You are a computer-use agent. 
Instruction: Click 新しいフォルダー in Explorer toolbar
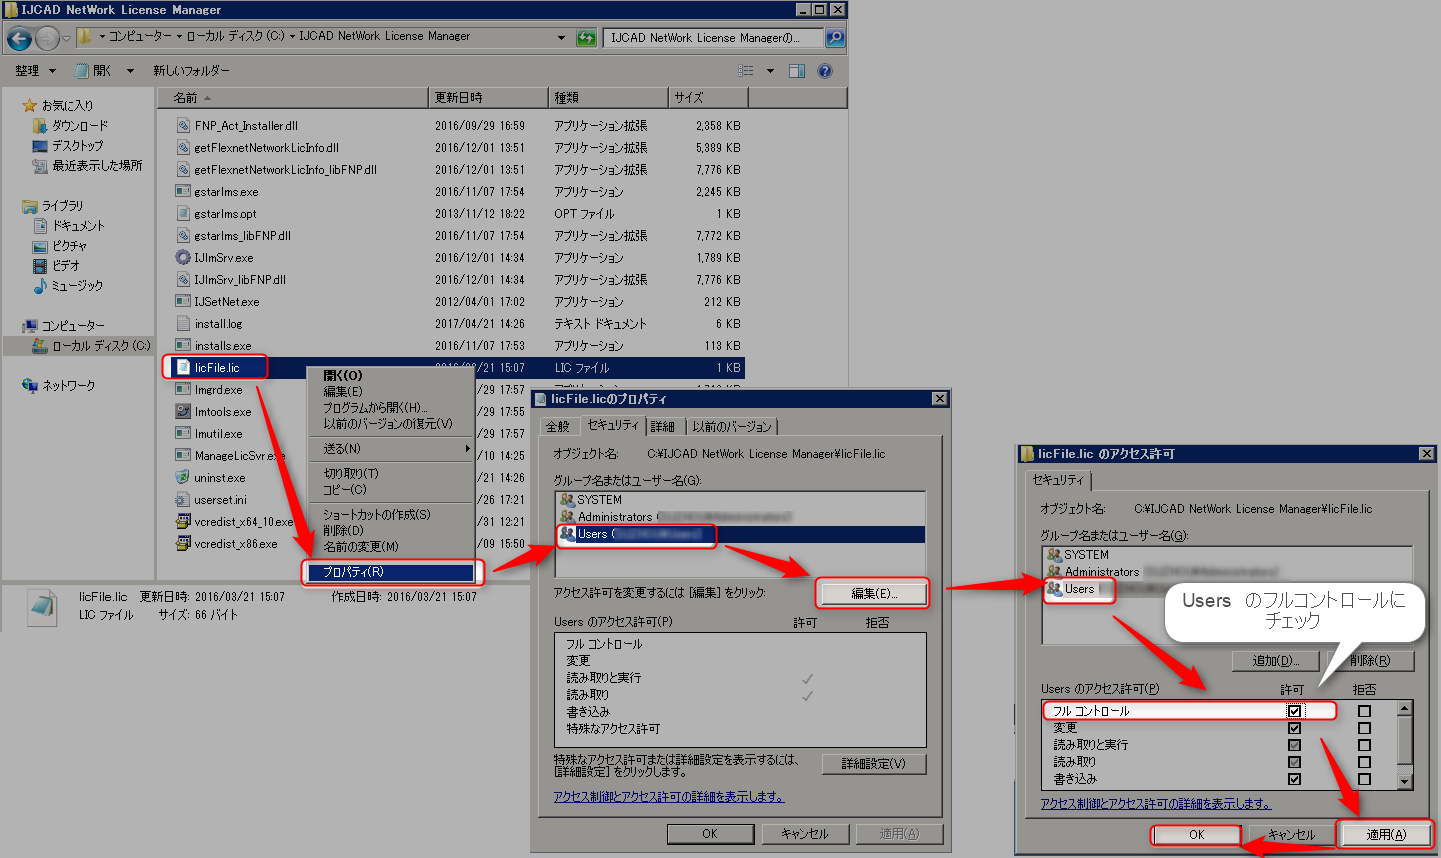point(191,71)
